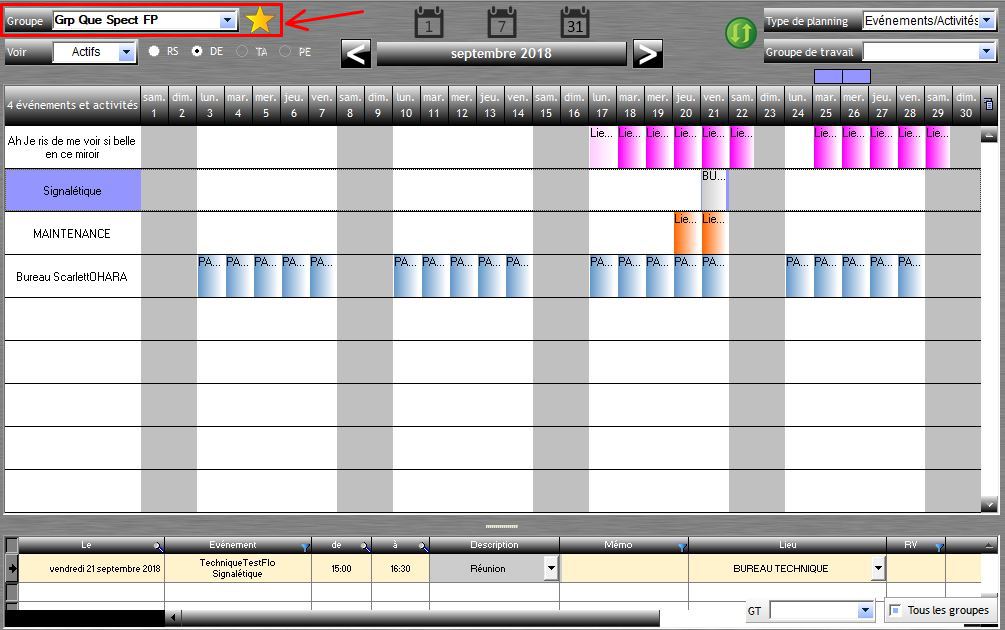Go to previous month with left arrow
This screenshot has height=630, width=1005.
tap(356, 54)
